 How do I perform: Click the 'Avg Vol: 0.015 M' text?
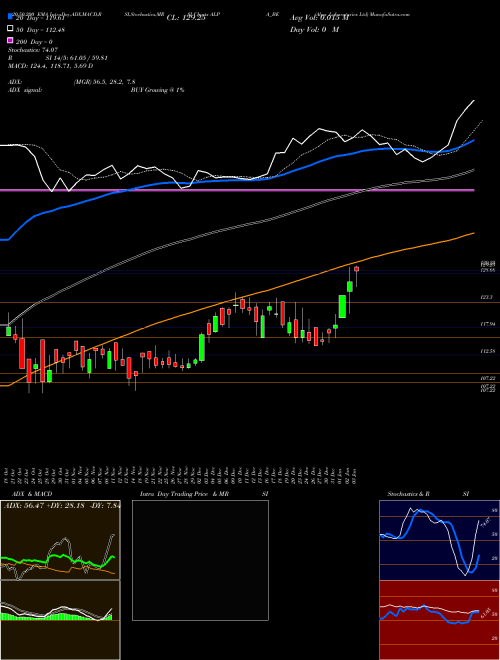click(319, 18)
